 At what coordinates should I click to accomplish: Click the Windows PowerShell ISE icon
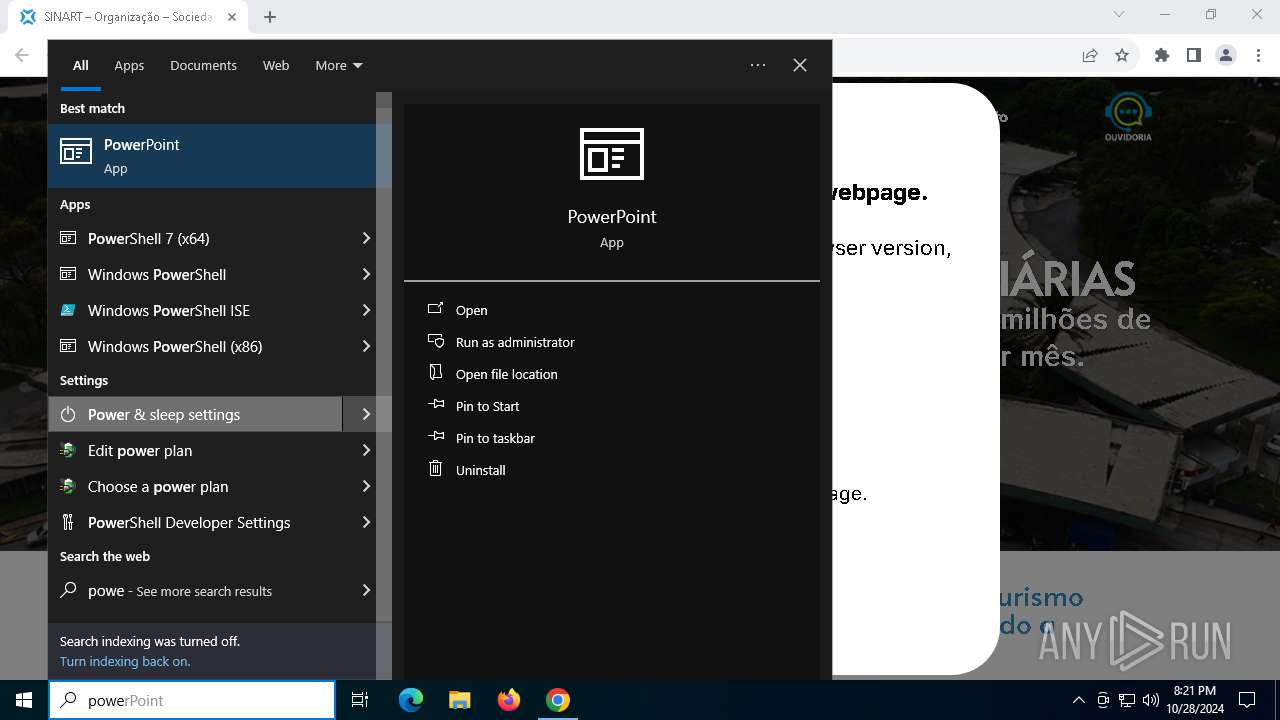(x=68, y=310)
